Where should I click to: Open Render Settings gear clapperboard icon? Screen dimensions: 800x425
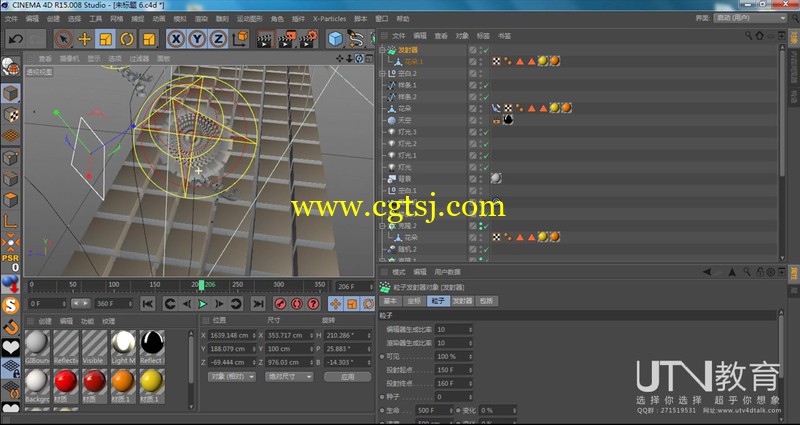pyautogui.click(x=308, y=39)
